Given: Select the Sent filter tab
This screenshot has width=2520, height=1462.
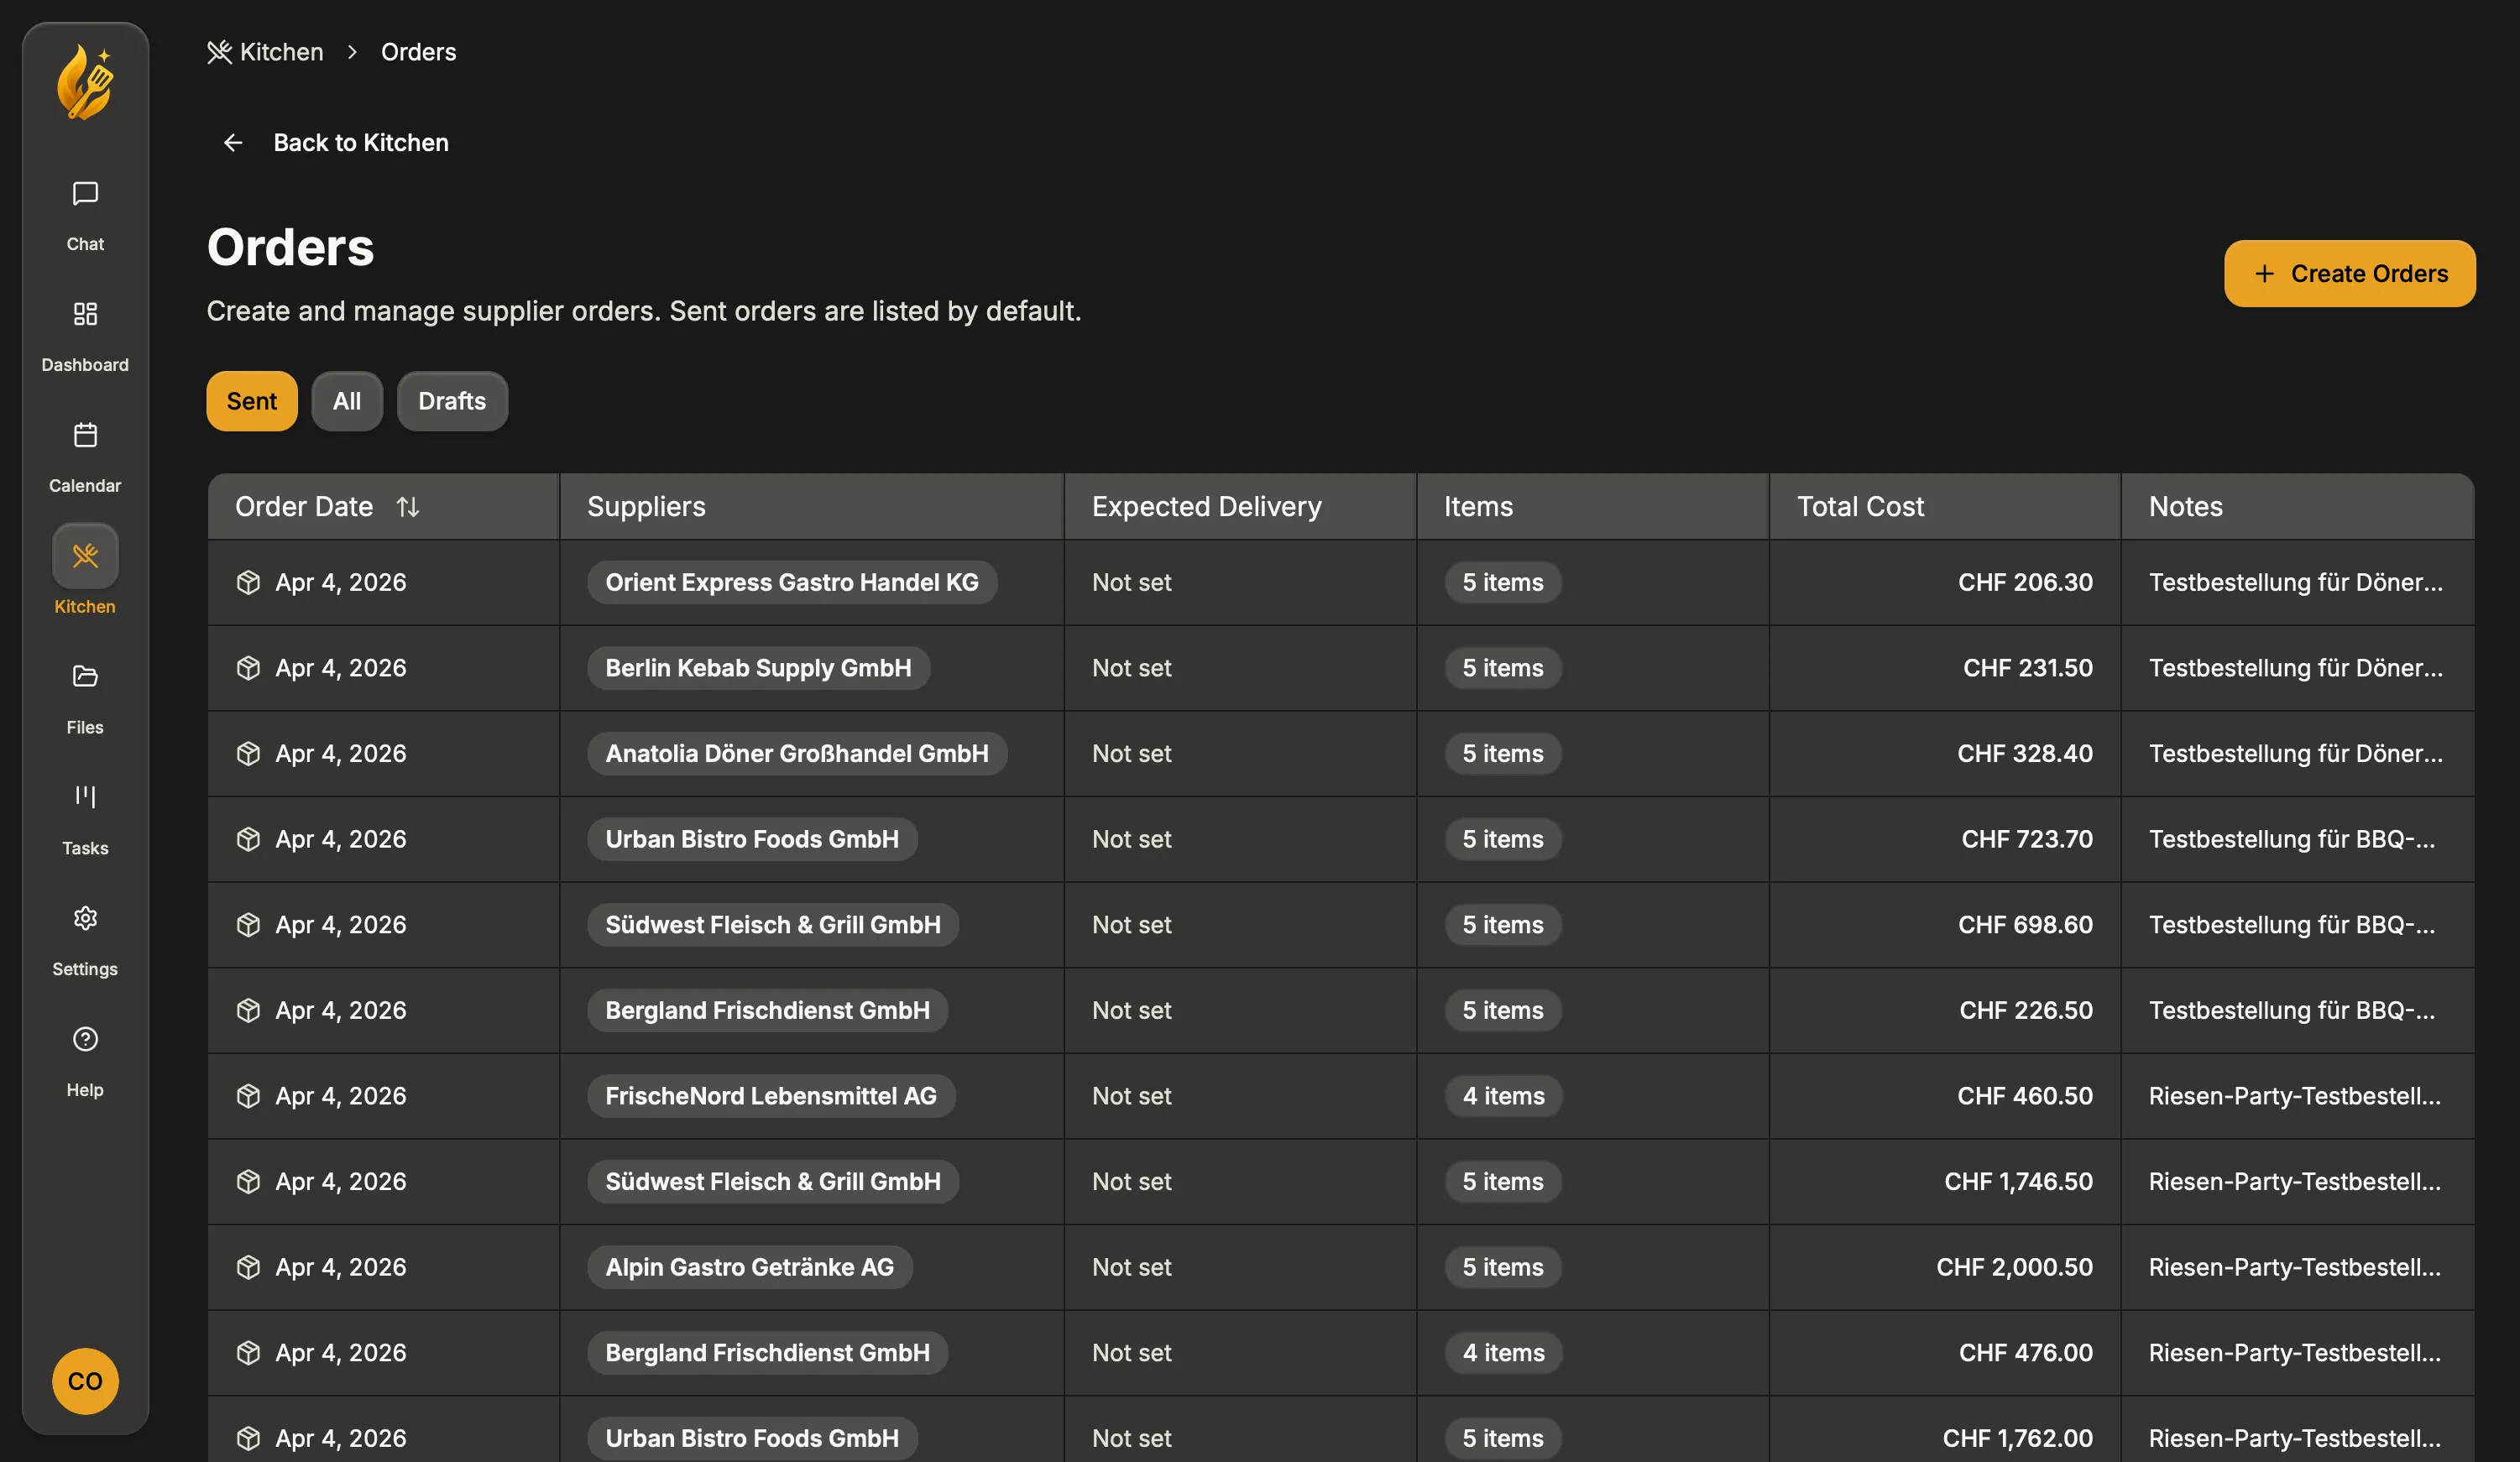Looking at the screenshot, I should 252,401.
